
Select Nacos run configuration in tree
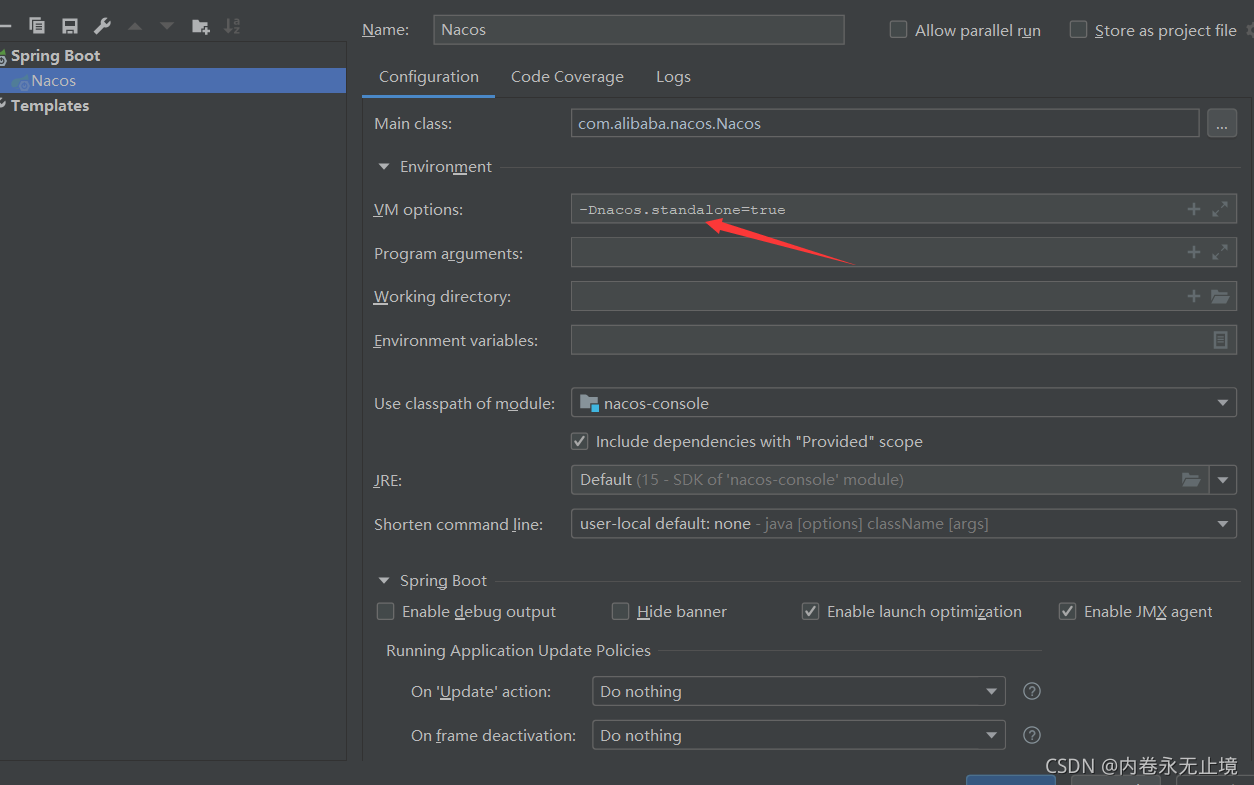[x=173, y=81]
